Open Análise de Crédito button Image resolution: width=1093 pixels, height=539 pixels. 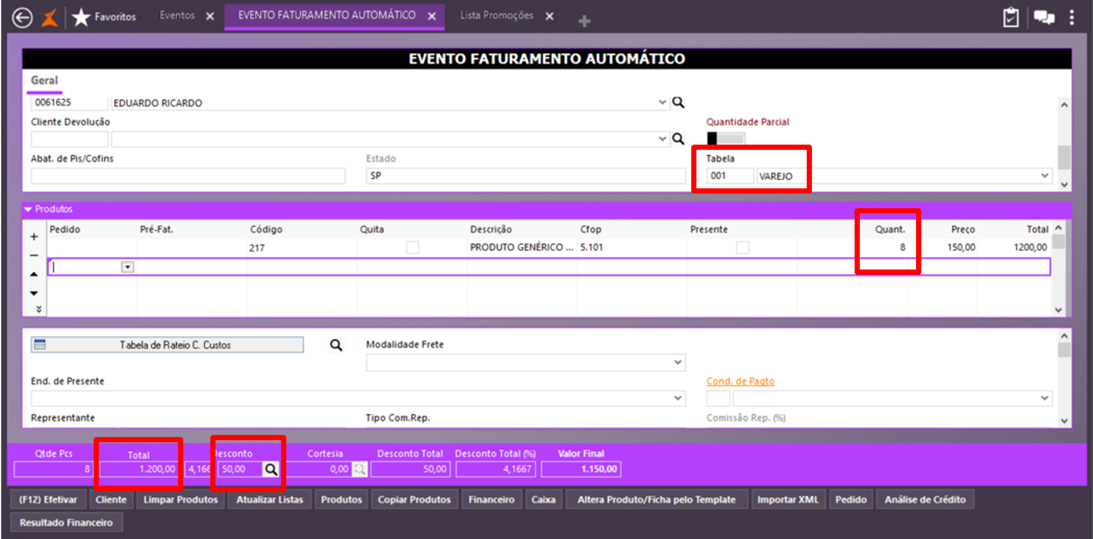925,500
